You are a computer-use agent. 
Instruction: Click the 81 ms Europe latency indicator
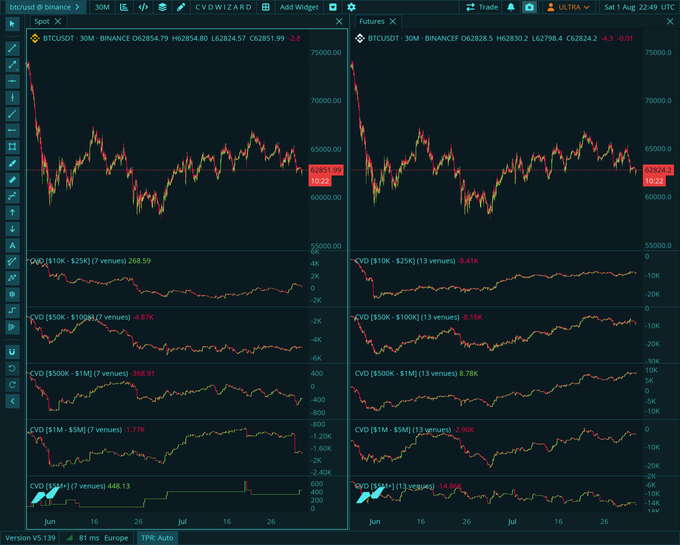(x=98, y=538)
